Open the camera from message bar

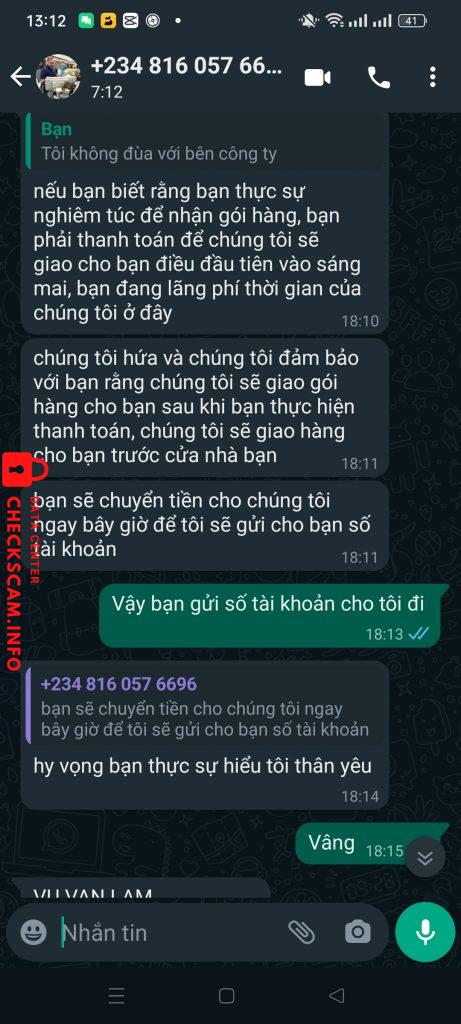pyautogui.click(x=358, y=932)
